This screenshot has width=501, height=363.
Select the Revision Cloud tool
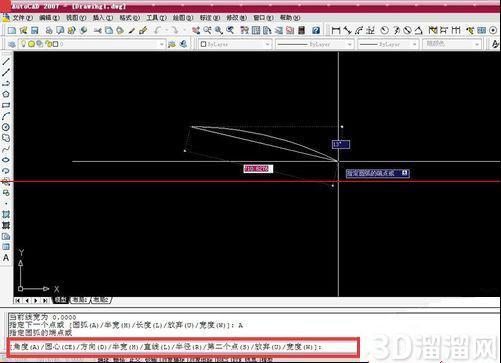click(x=6, y=138)
